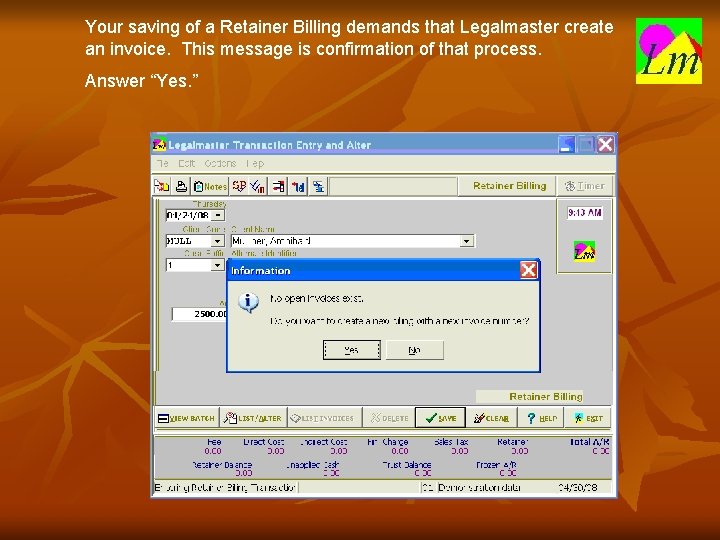This screenshot has height=540, width=720.
Task: Expand the Case Suffix dropdown showing 1
Action: coord(217,265)
